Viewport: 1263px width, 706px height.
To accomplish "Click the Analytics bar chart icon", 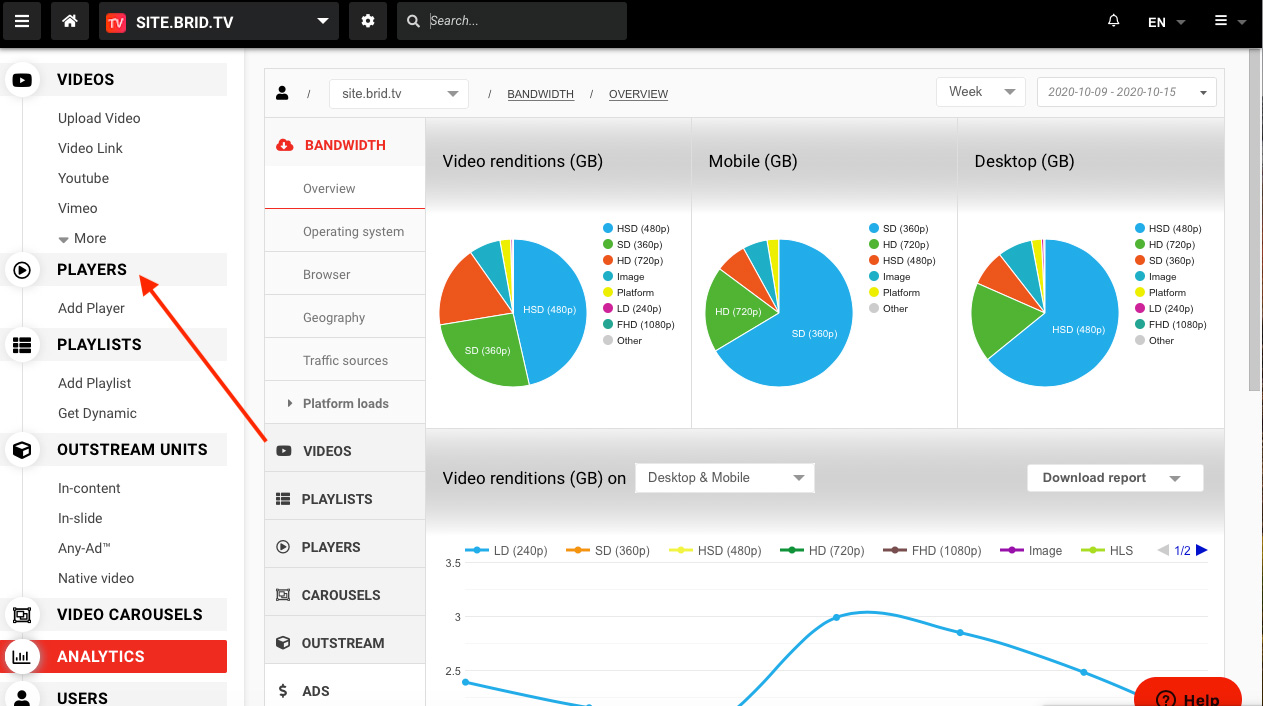I will point(22,657).
